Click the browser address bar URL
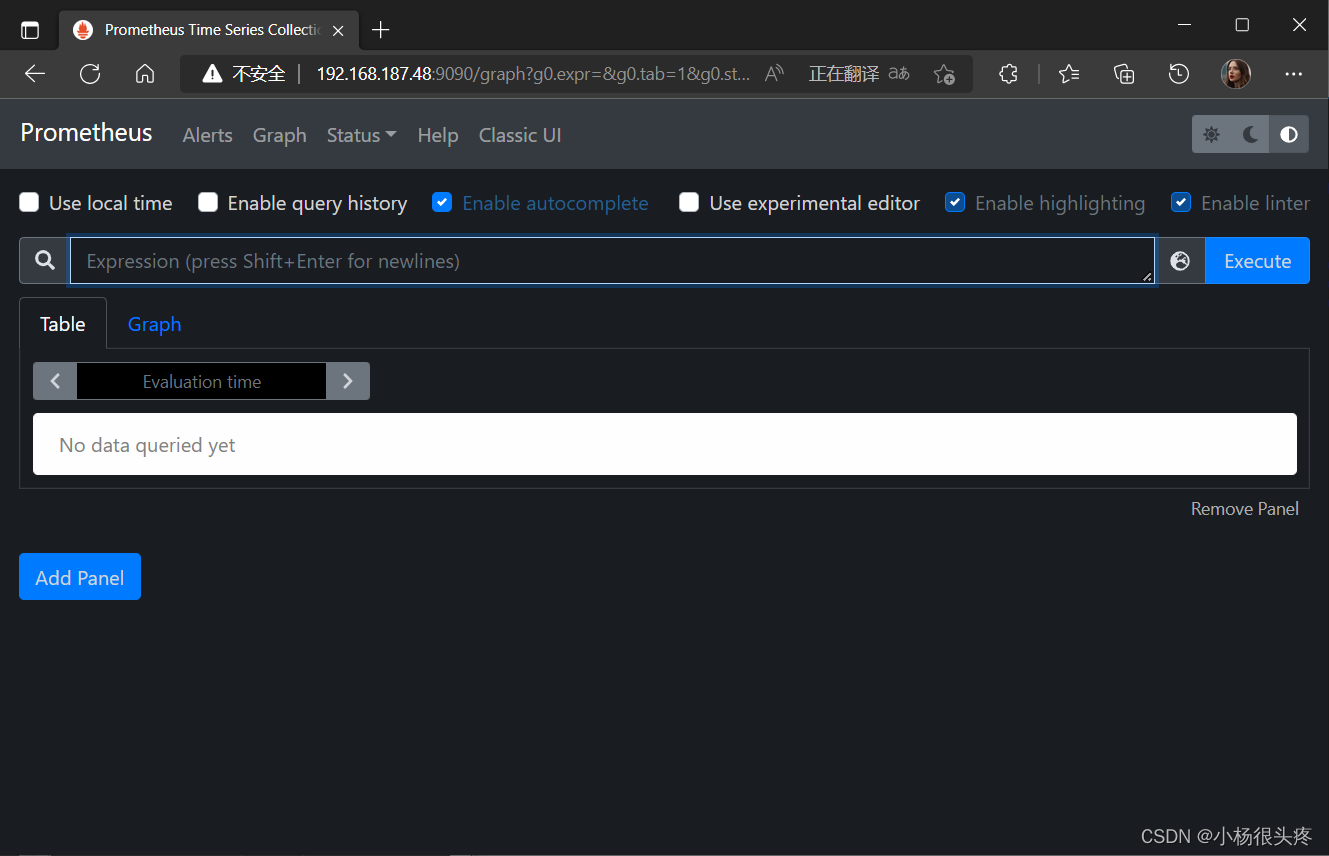This screenshot has height=856, width=1329. 533,73
